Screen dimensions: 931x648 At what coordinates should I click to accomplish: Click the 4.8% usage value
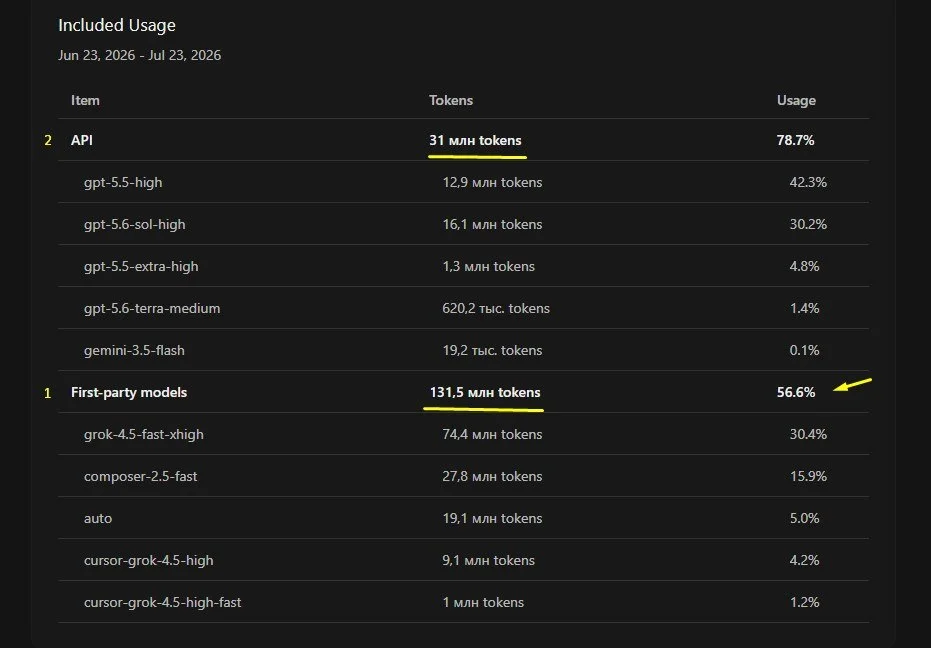click(805, 266)
